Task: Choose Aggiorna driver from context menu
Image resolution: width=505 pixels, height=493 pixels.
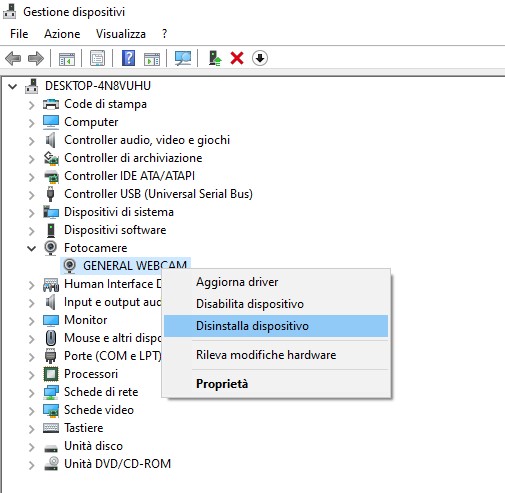Action: 276,282
